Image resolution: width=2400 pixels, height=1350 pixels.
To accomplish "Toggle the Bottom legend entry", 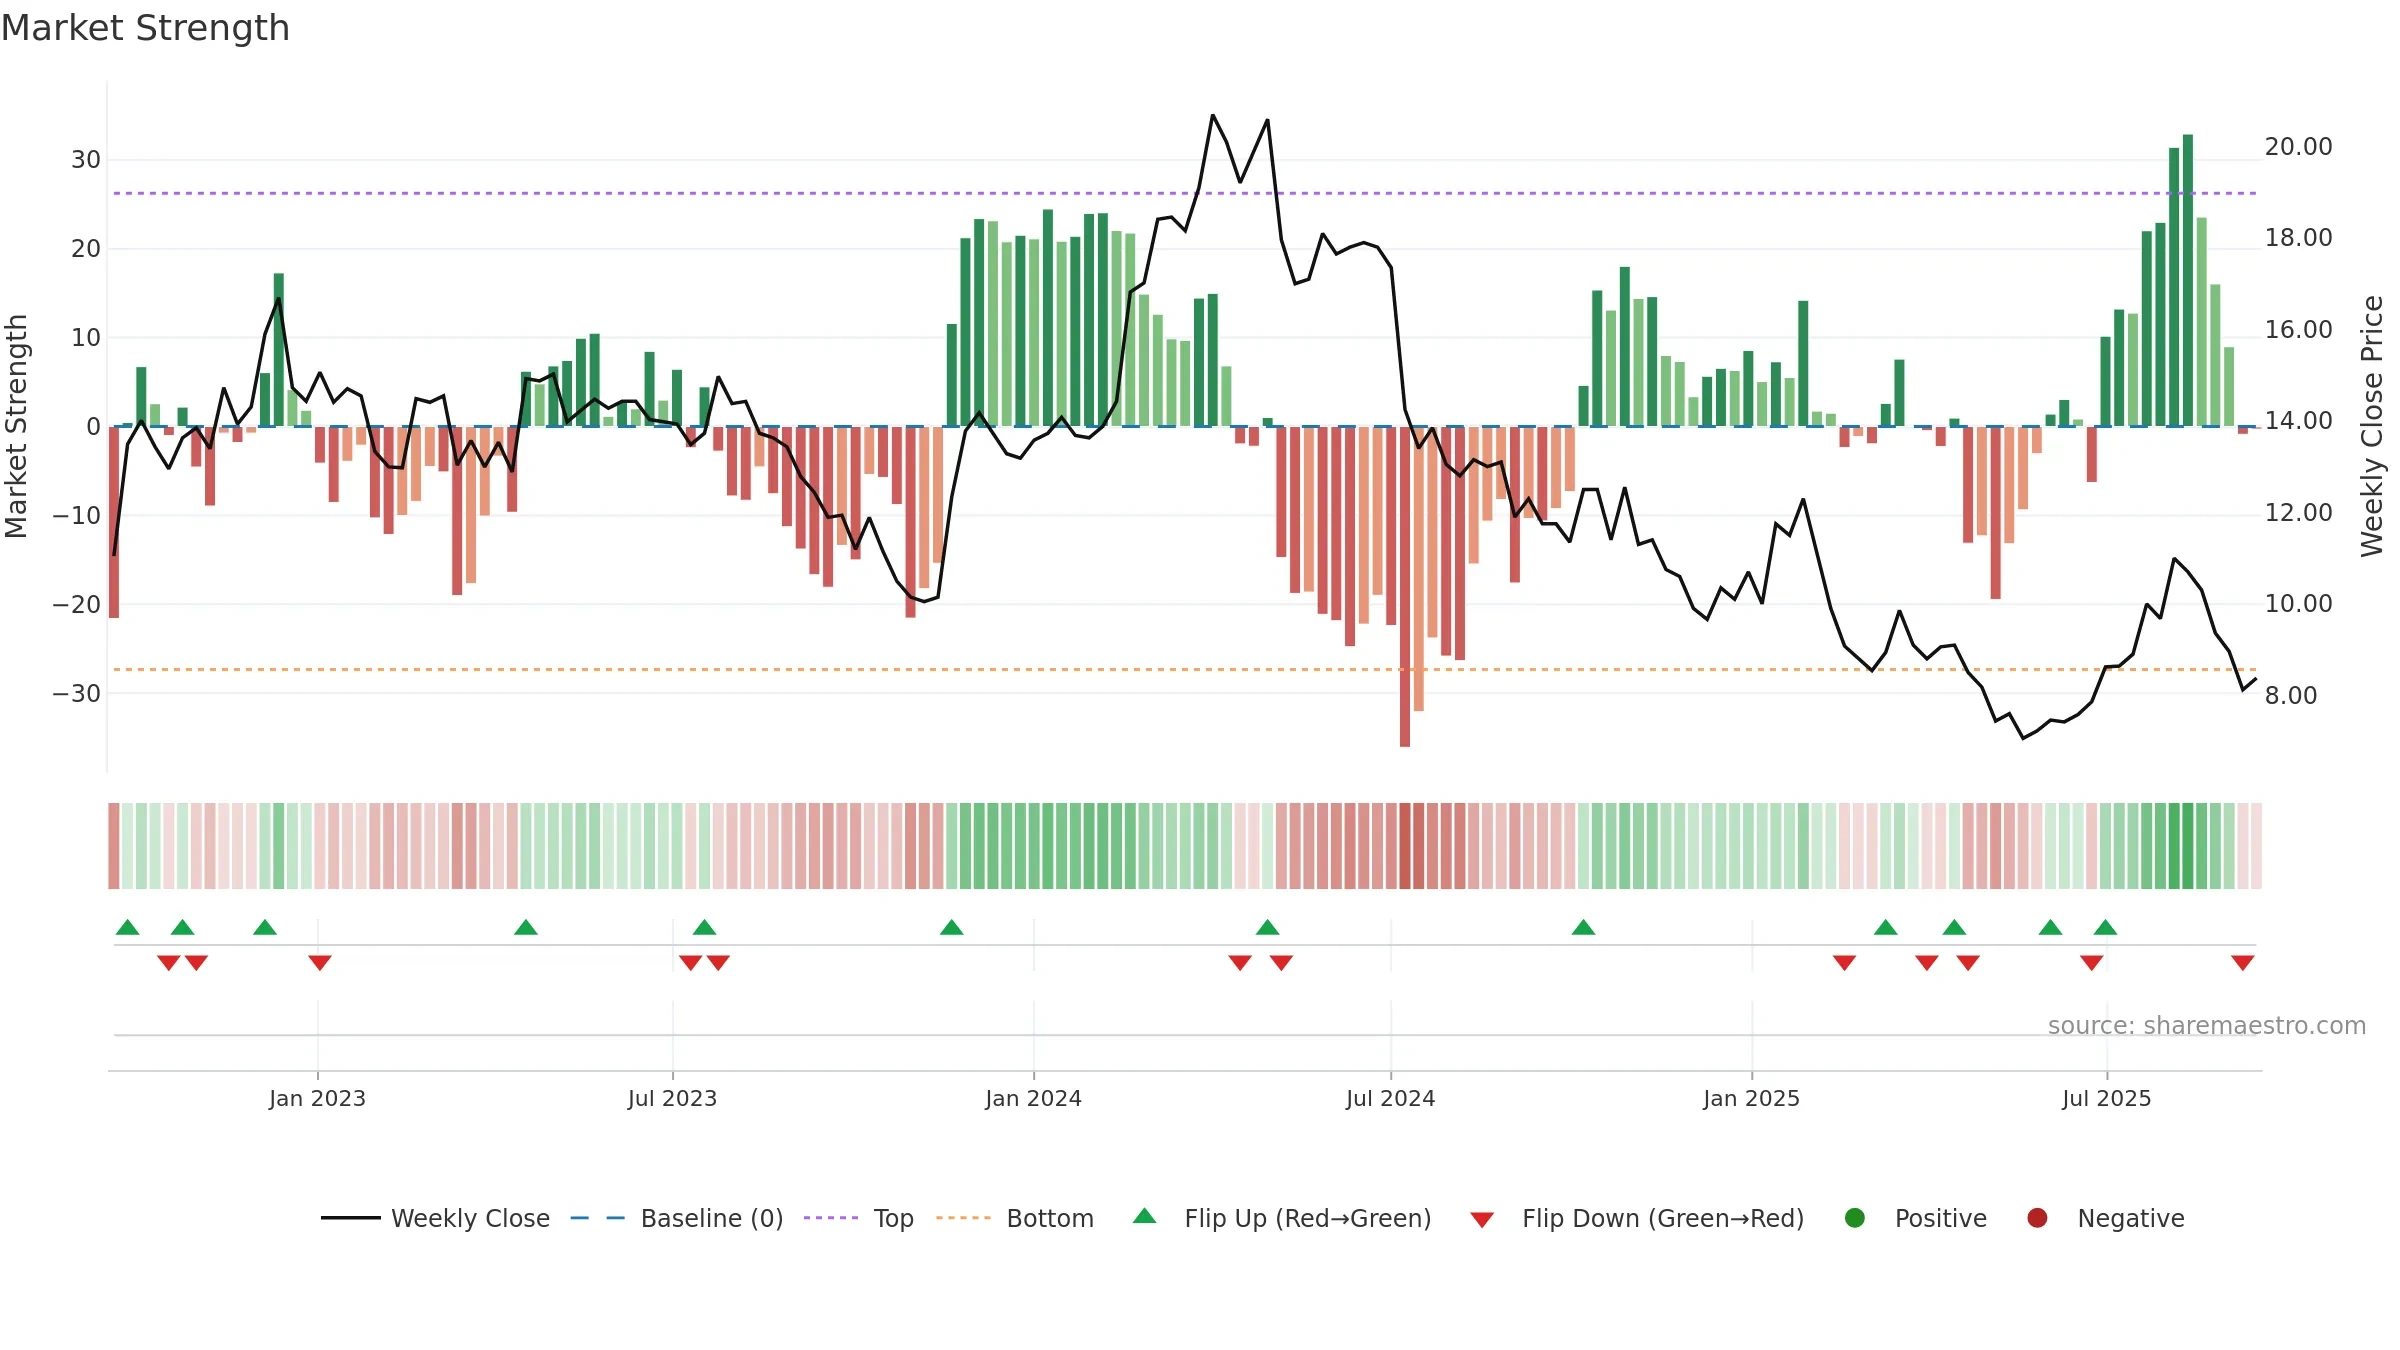I will tap(1015, 1218).
